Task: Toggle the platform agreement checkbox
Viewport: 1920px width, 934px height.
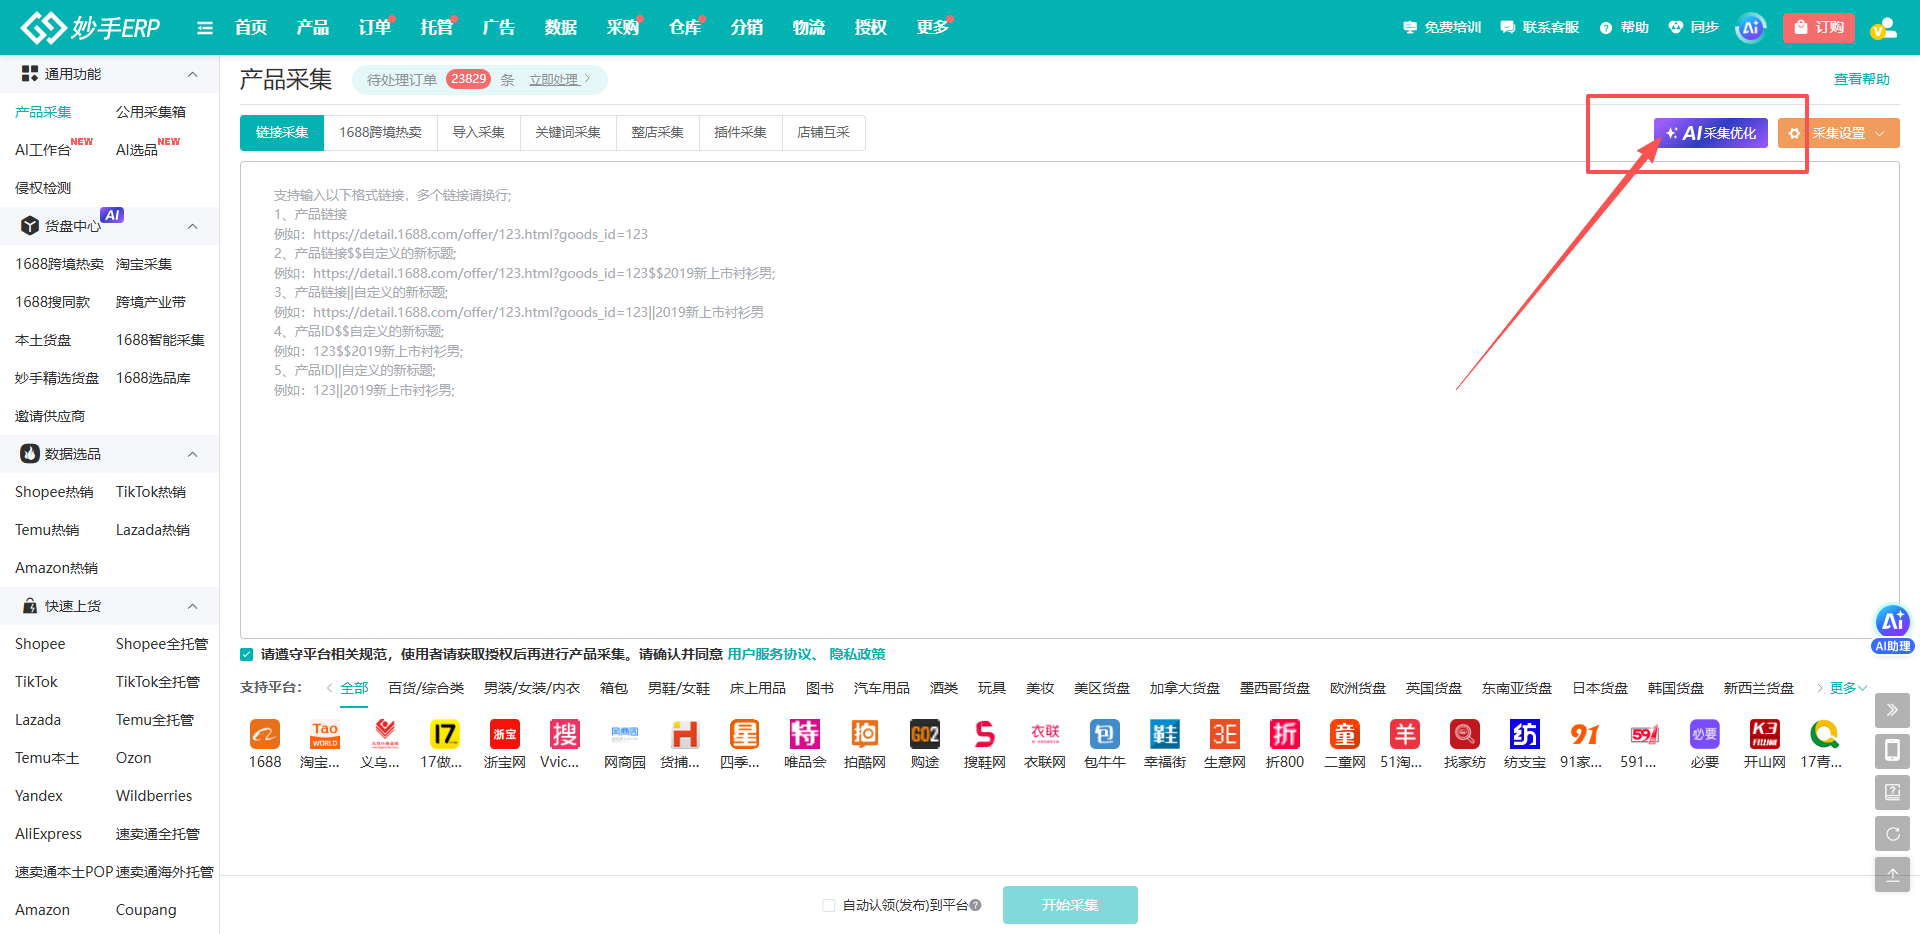Action: [247, 655]
